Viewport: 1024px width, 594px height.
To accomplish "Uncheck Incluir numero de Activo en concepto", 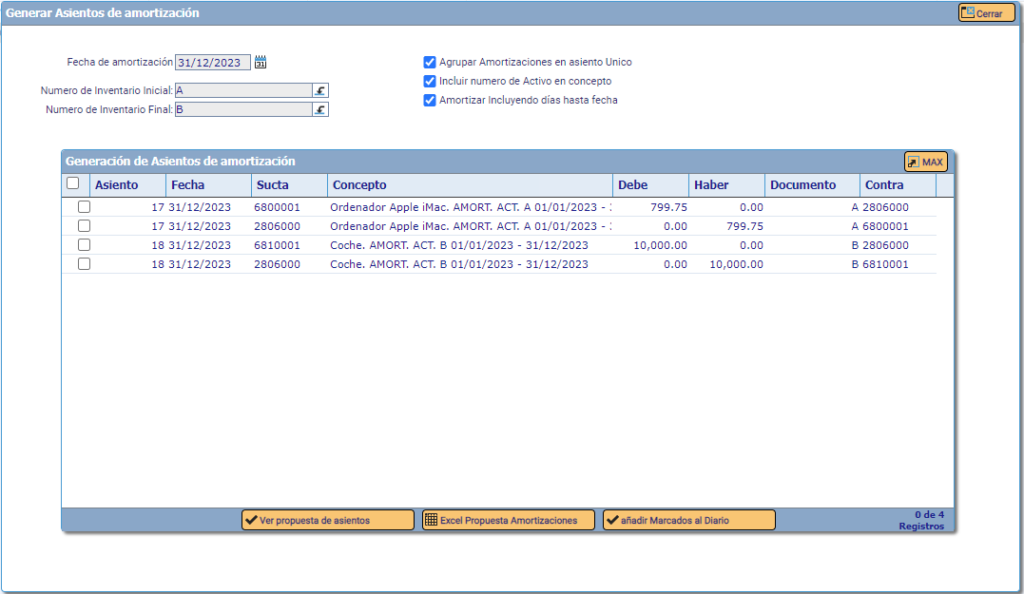I will [430, 81].
